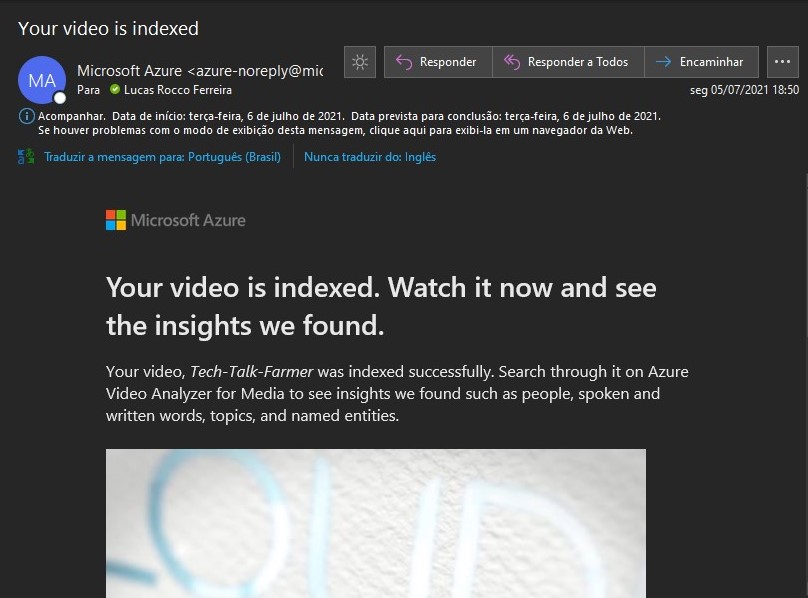Click the green presence icon by Lucas
808x598 pixels.
[x=115, y=90]
